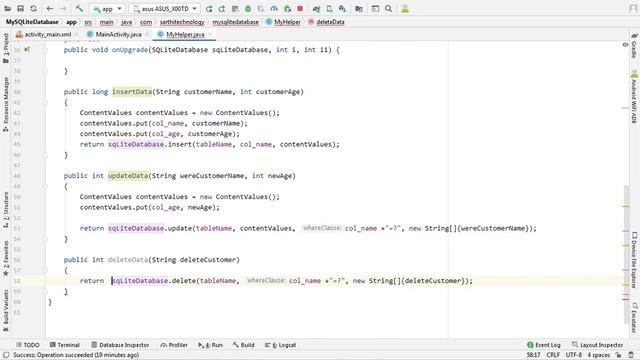The image size is (640, 360).
Task: Open the Structure sidebar tab
Action: point(6,210)
